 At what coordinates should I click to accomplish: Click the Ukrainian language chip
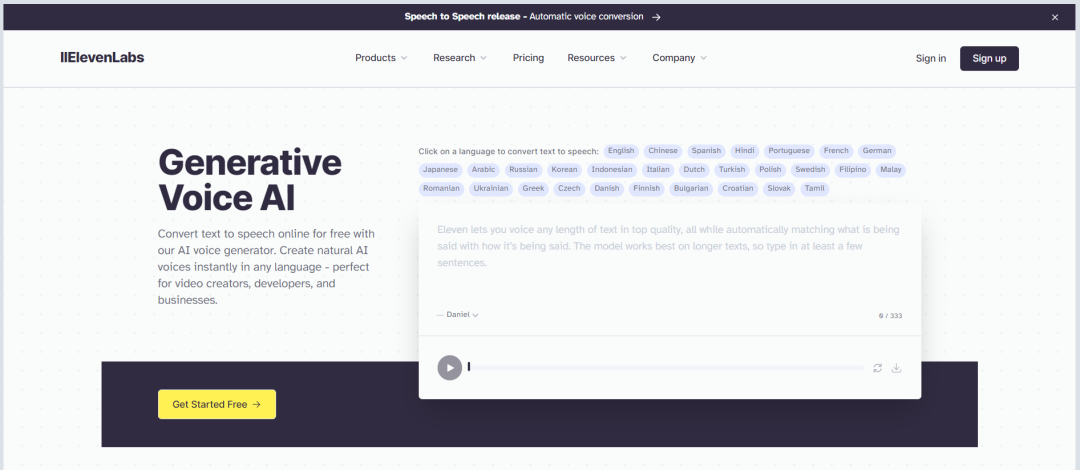491,189
